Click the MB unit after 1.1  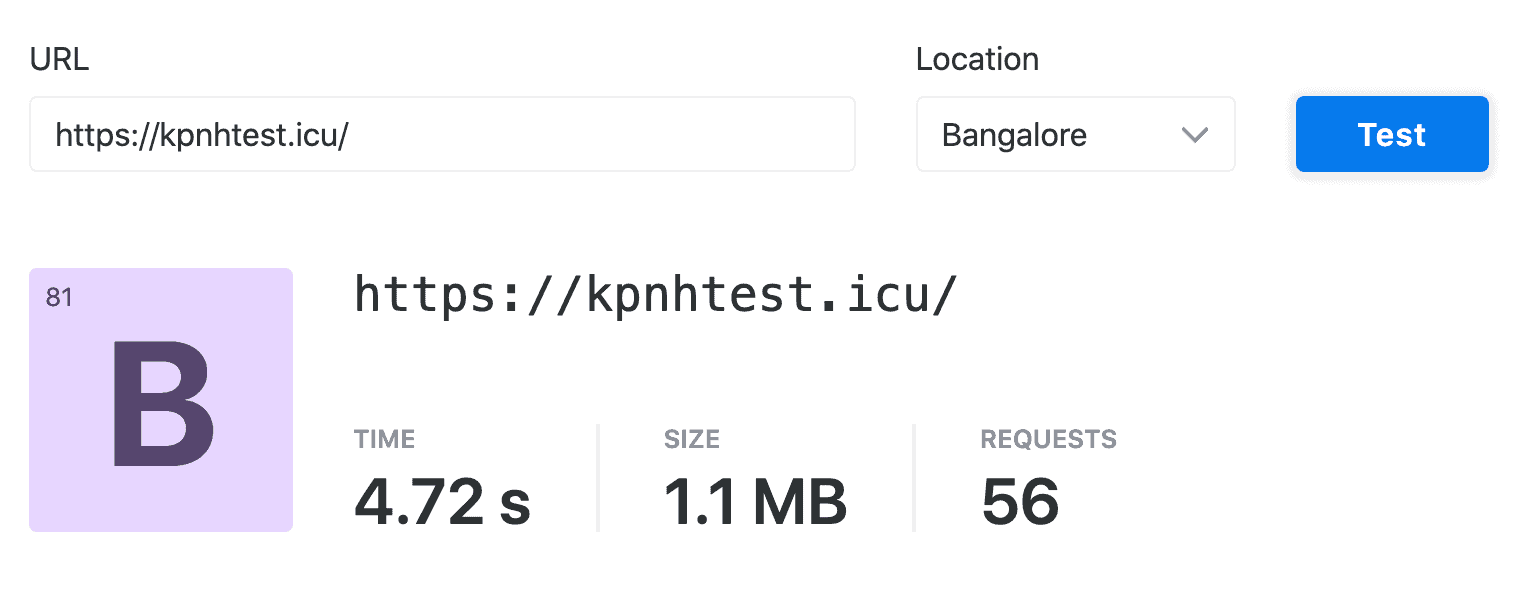tap(800, 502)
